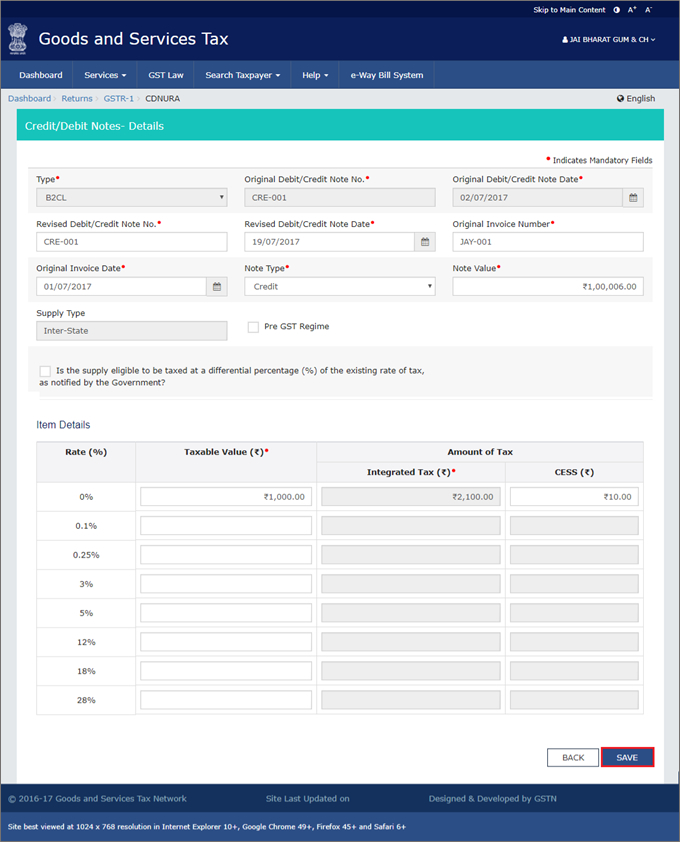Click the English language globe selector
The width and height of the screenshot is (680, 842).
(x=636, y=98)
